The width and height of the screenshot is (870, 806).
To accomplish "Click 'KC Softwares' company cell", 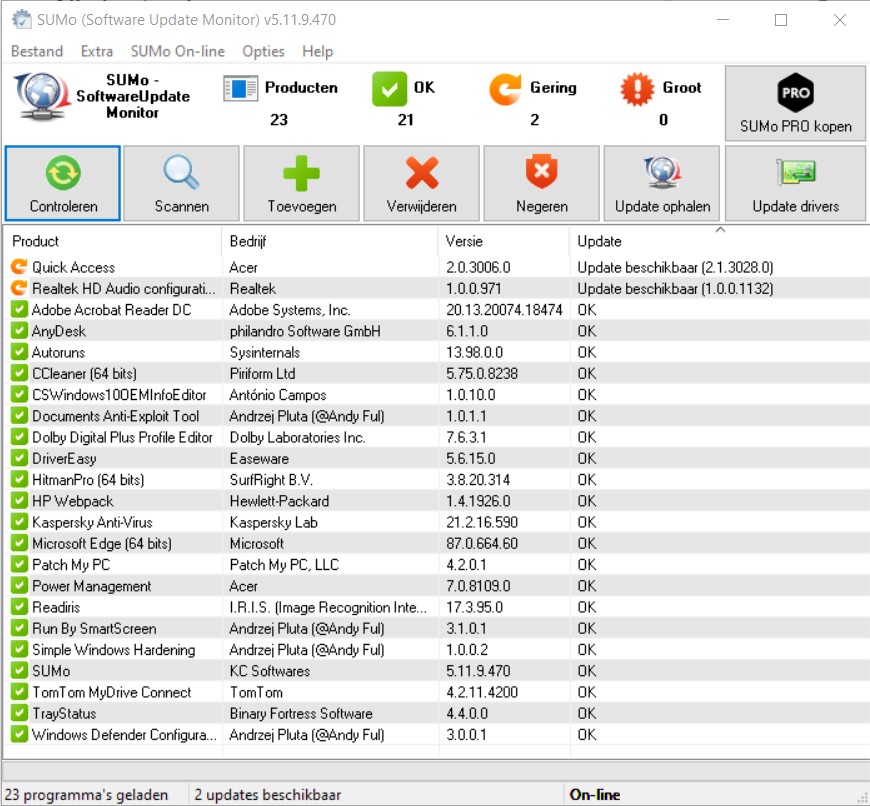I will click(270, 671).
